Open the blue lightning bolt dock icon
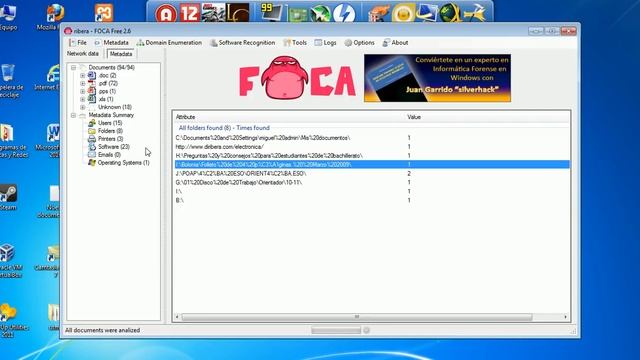The image size is (640, 360). [344, 13]
